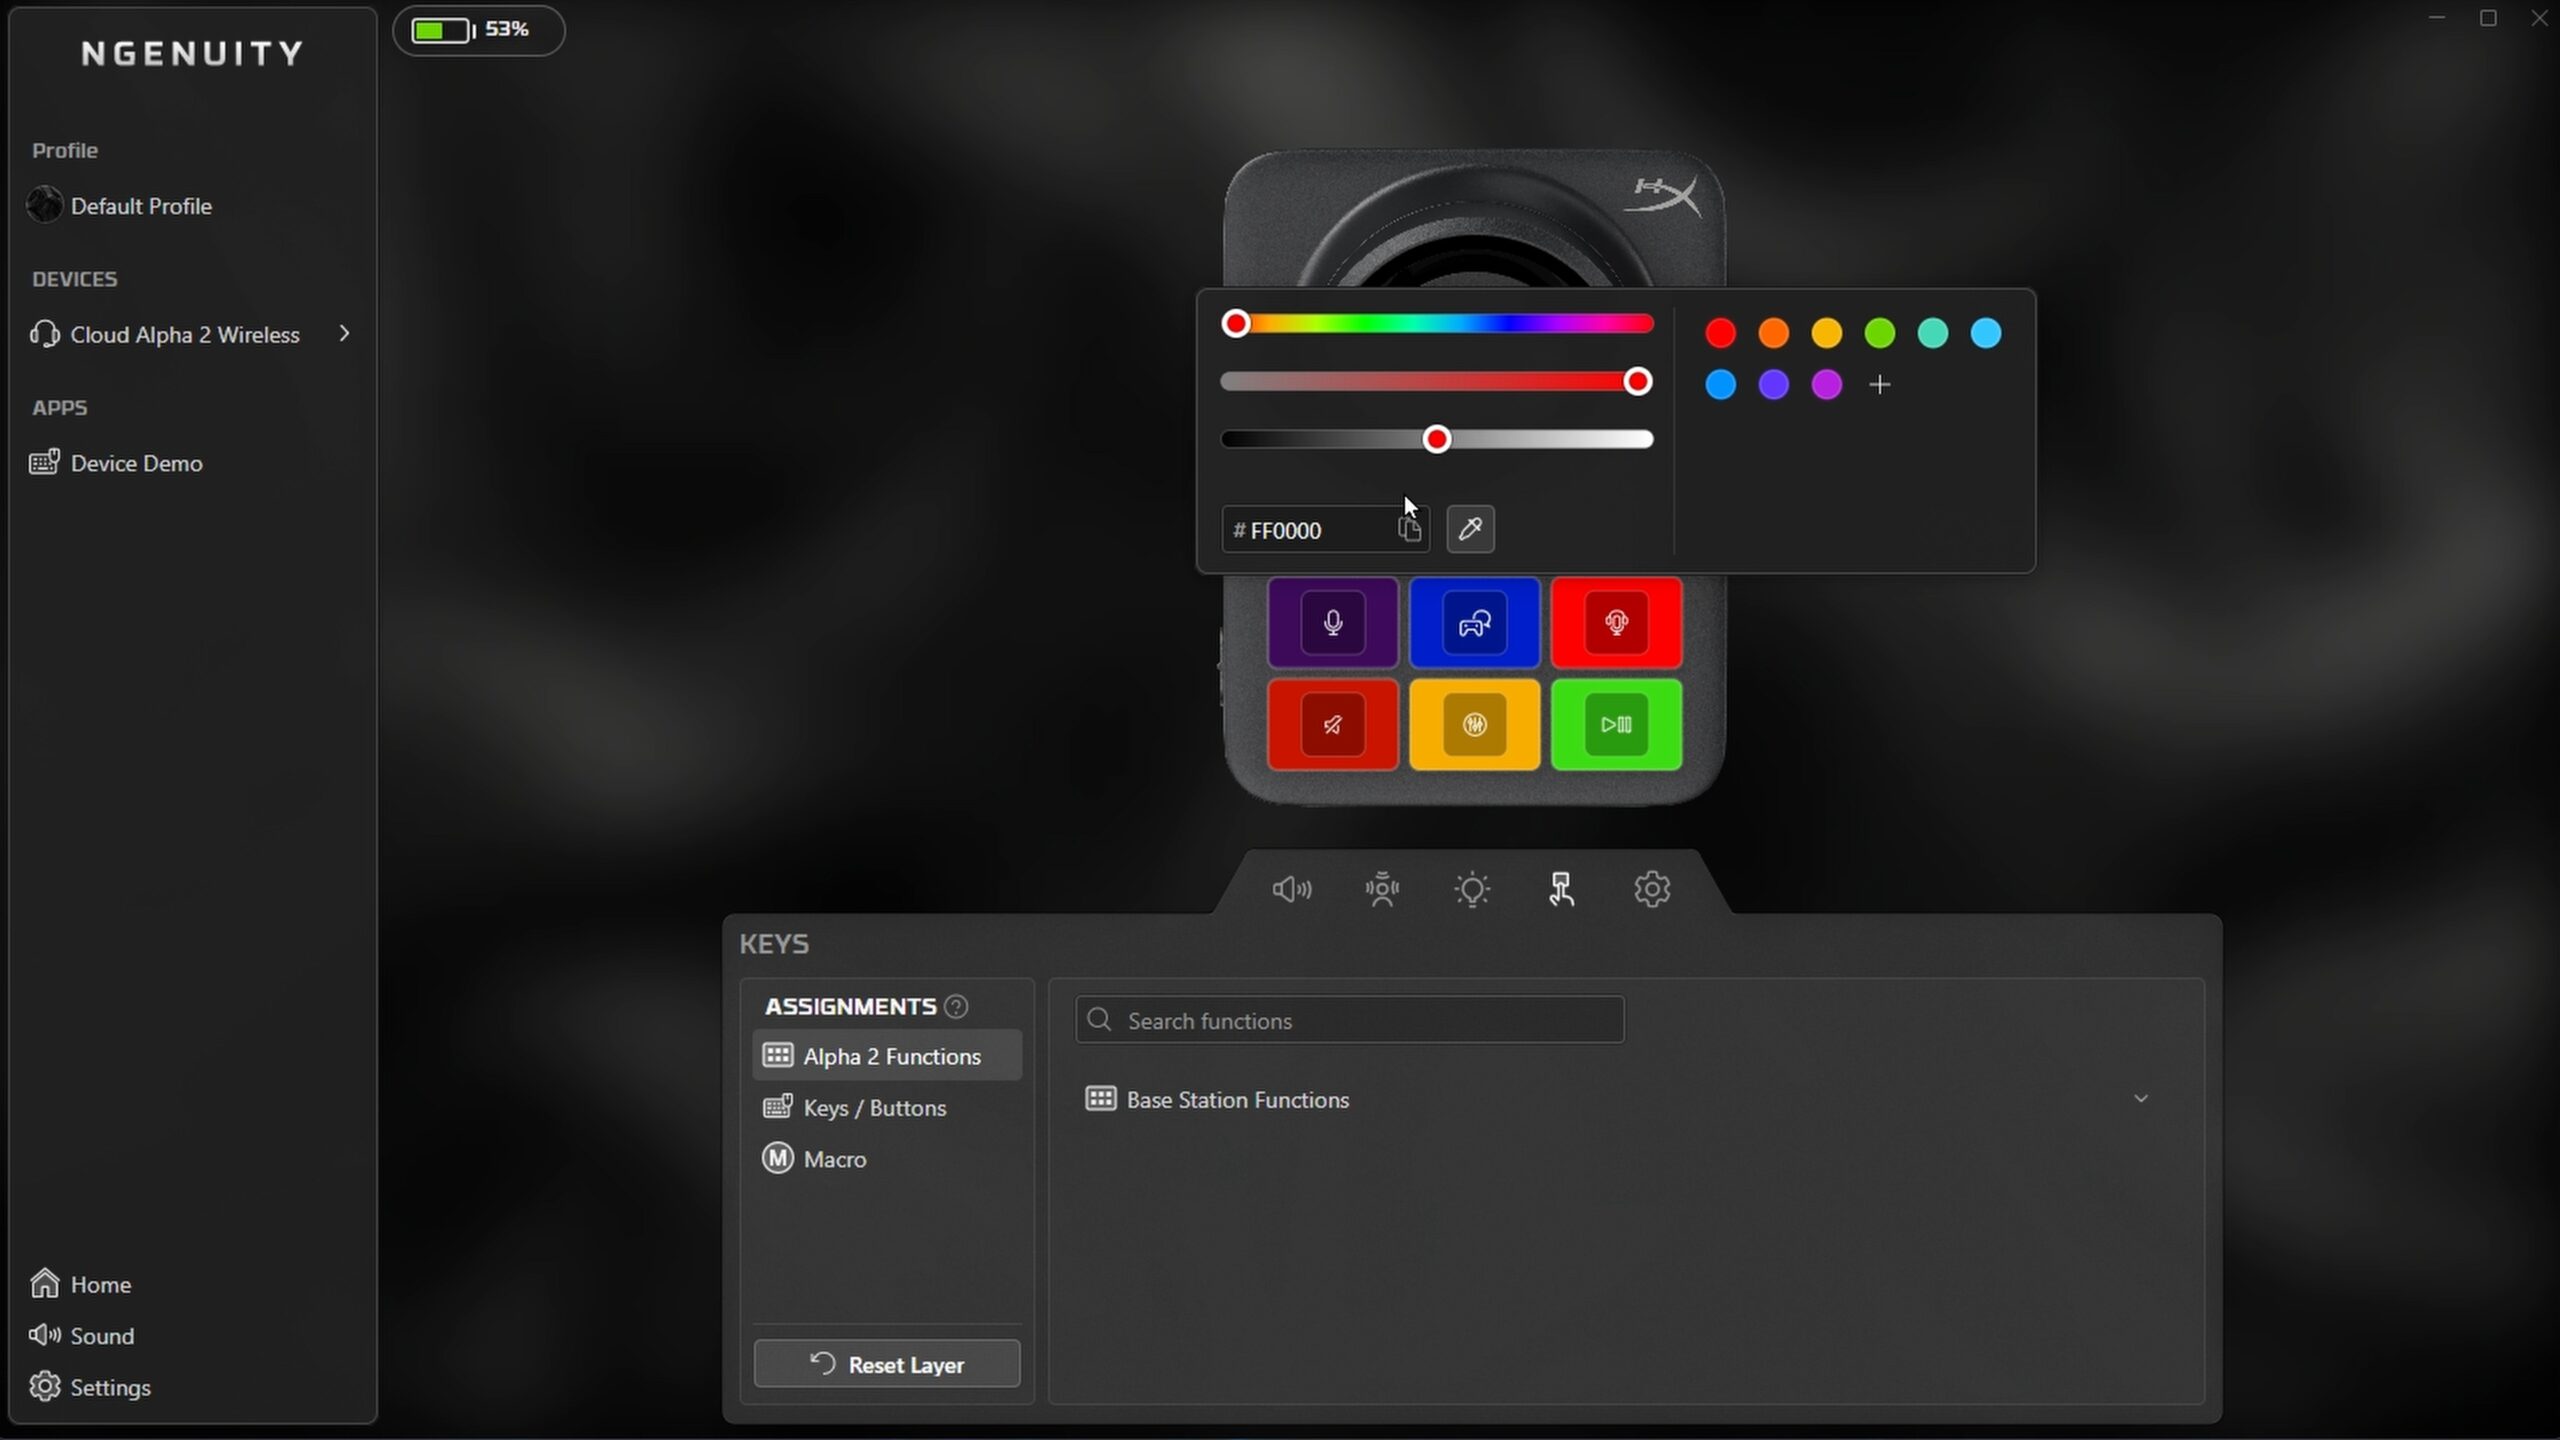Click the Base Station Functions grid icon

pyautogui.click(x=1100, y=1099)
